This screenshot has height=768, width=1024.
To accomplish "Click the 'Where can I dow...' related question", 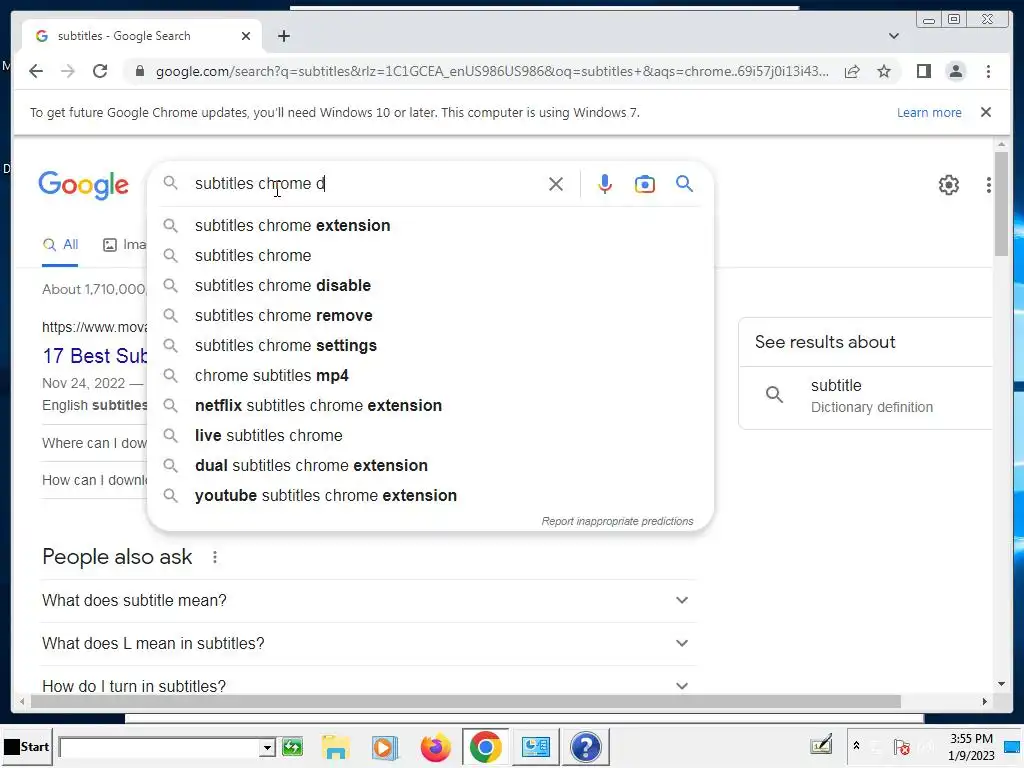I will 95,443.
